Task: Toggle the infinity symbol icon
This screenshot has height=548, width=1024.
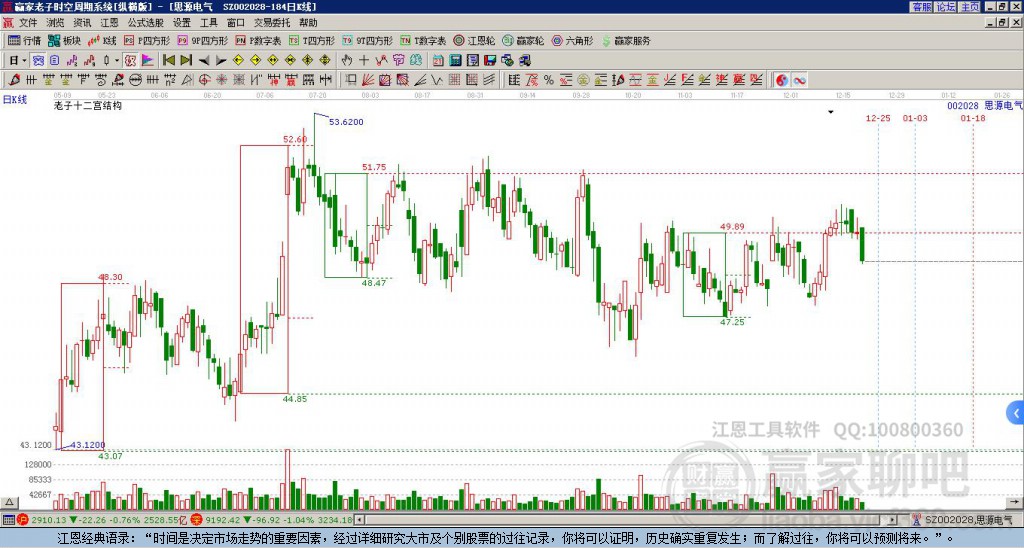Action: tap(799, 80)
